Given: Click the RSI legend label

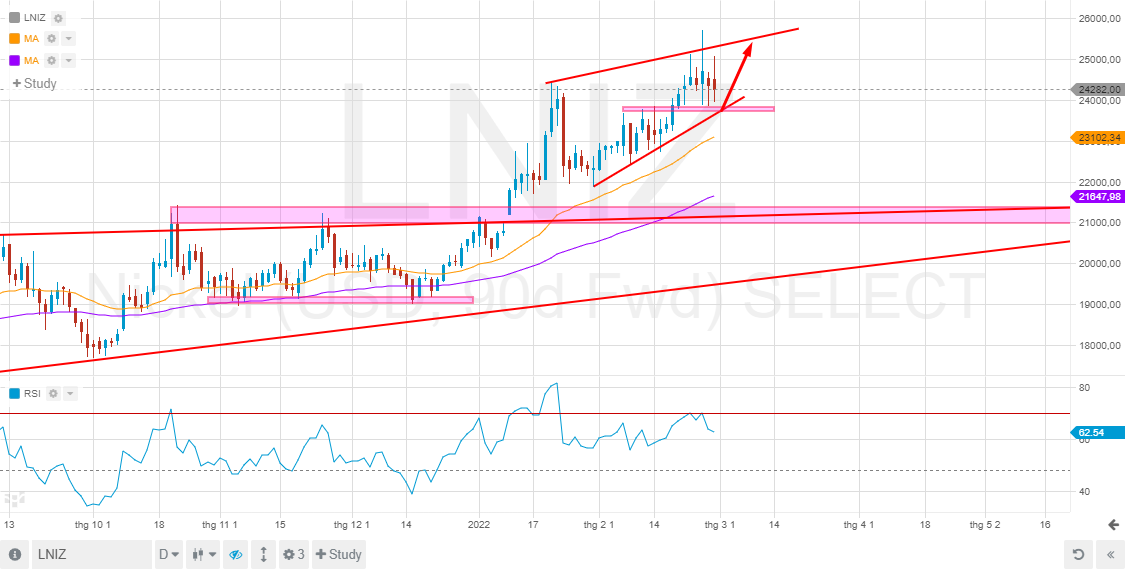Looking at the screenshot, I should 32,393.
